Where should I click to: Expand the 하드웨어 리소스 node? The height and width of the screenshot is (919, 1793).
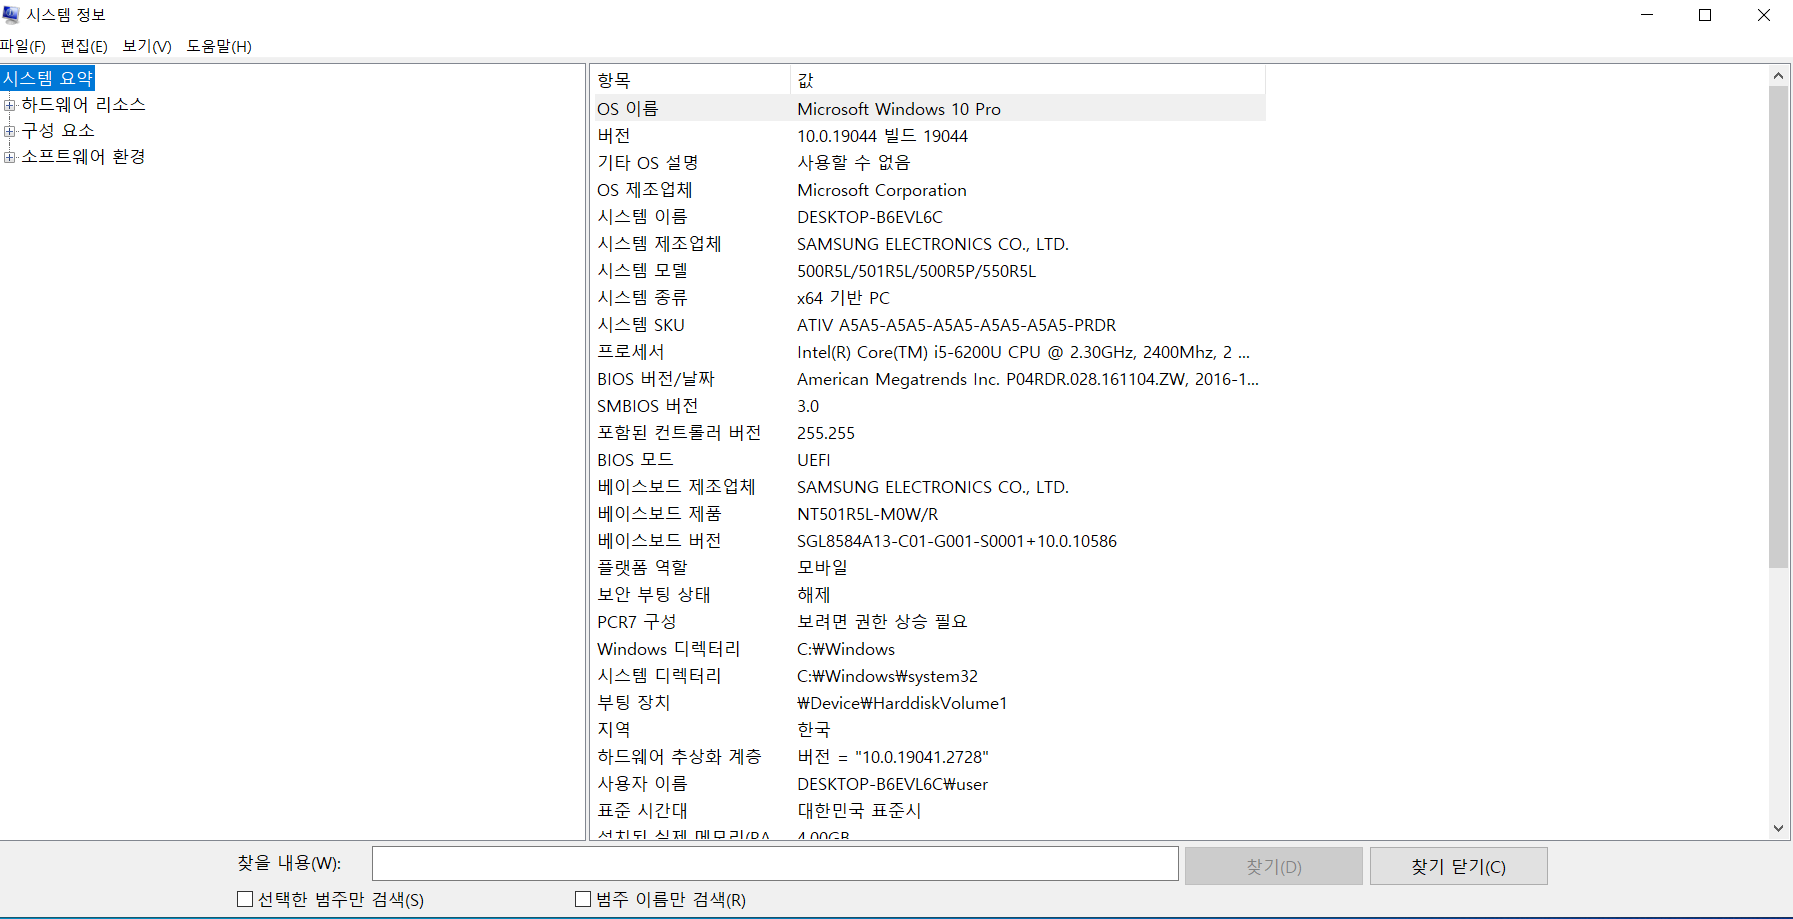pyautogui.click(x=9, y=105)
